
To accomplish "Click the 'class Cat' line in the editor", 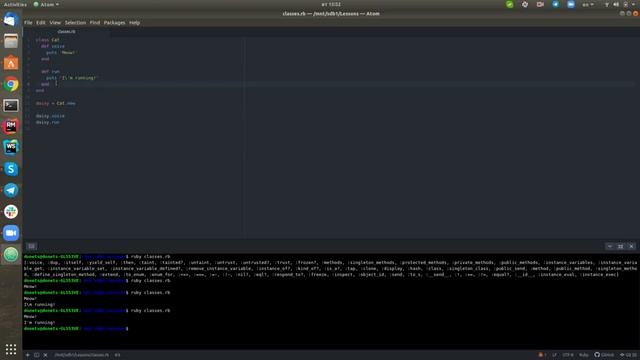I will [47, 40].
